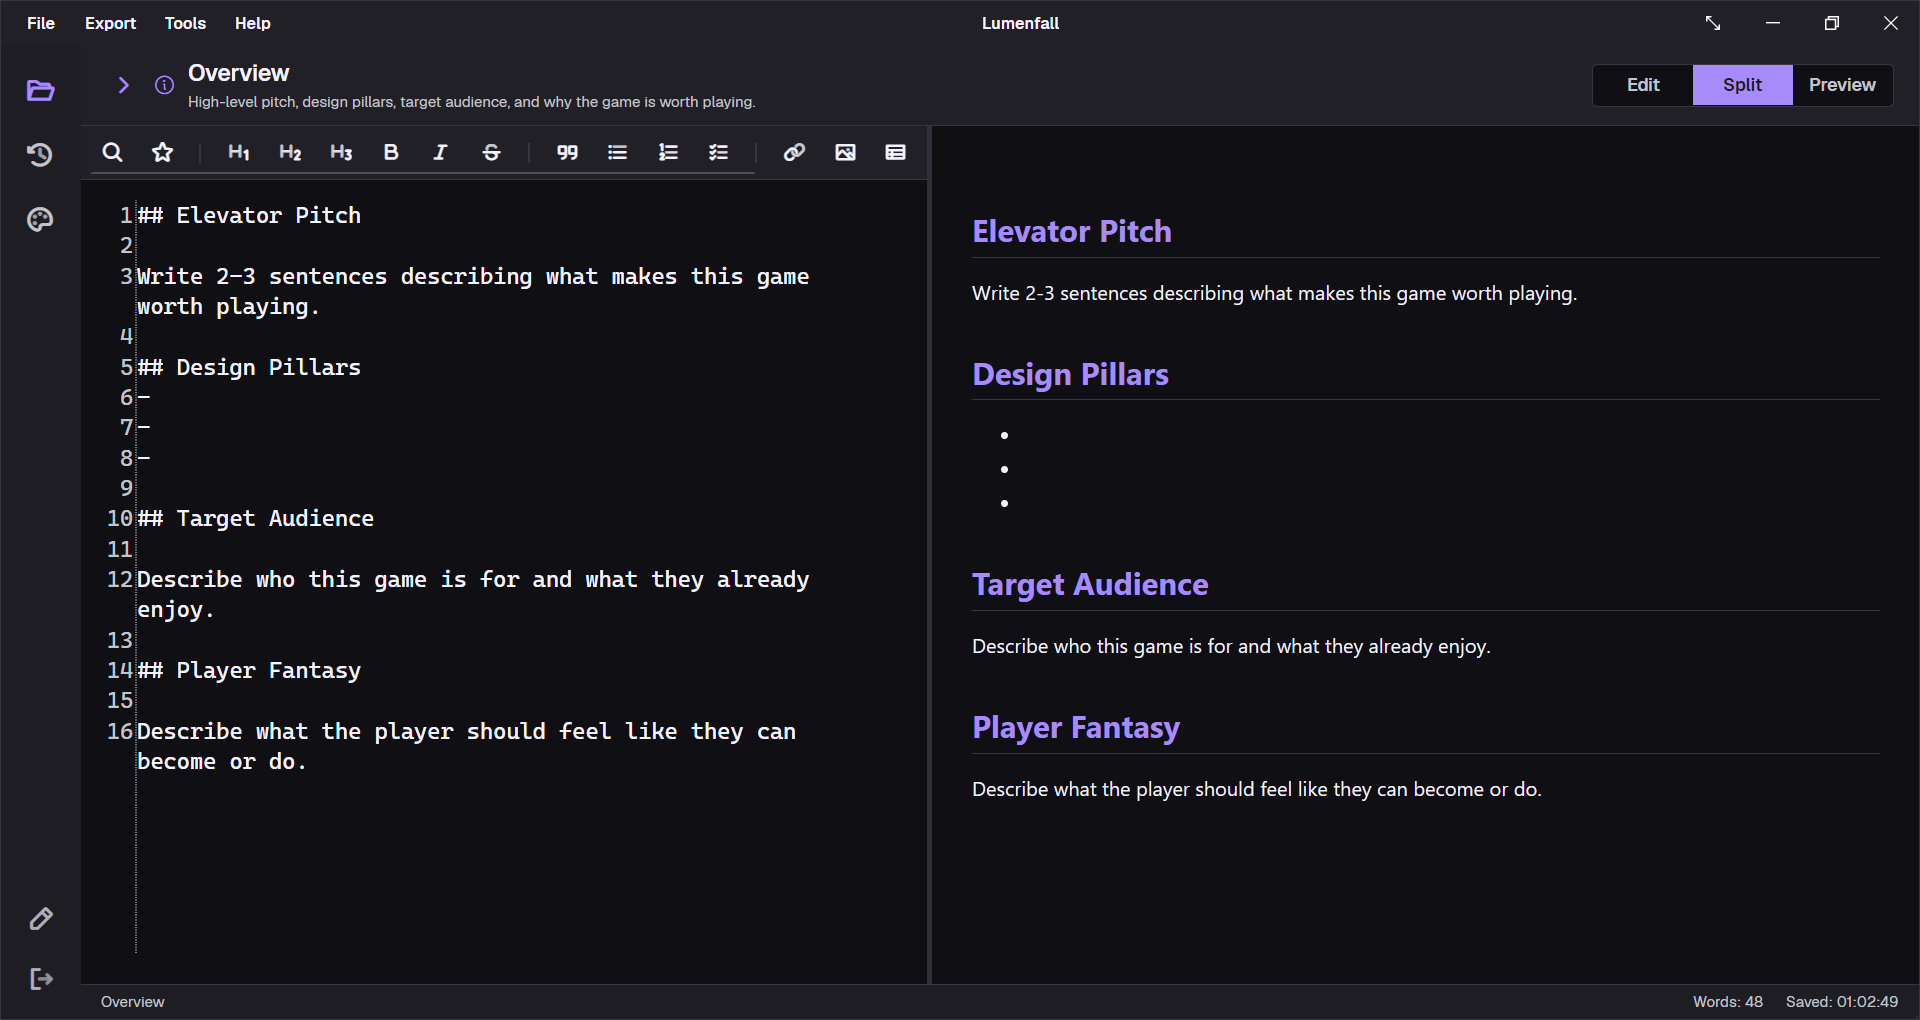
Task: Click the Overview label in status bar
Action: pyautogui.click(x=132, y=1002)
